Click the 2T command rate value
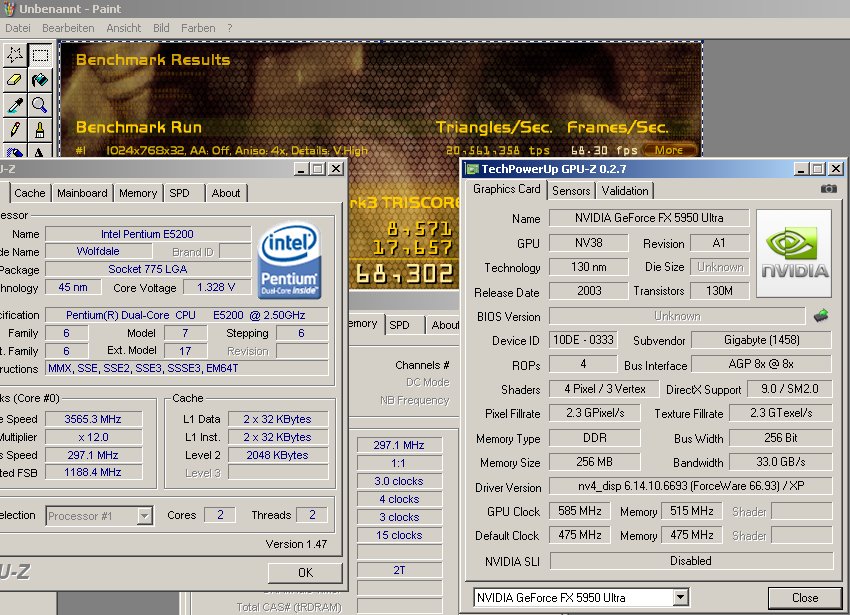 [400, 571]
